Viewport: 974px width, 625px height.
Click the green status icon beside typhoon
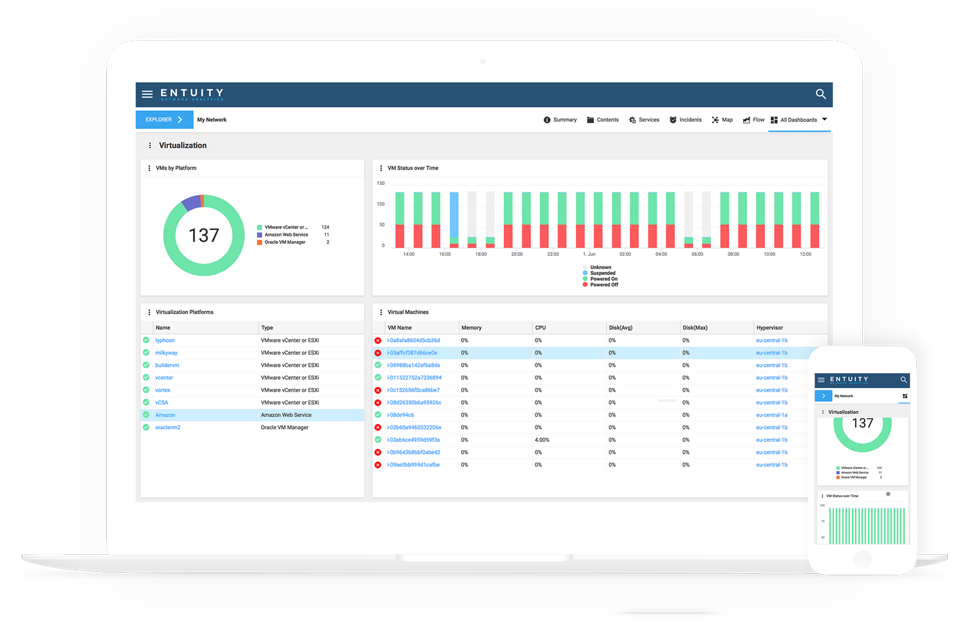point(146,340)
